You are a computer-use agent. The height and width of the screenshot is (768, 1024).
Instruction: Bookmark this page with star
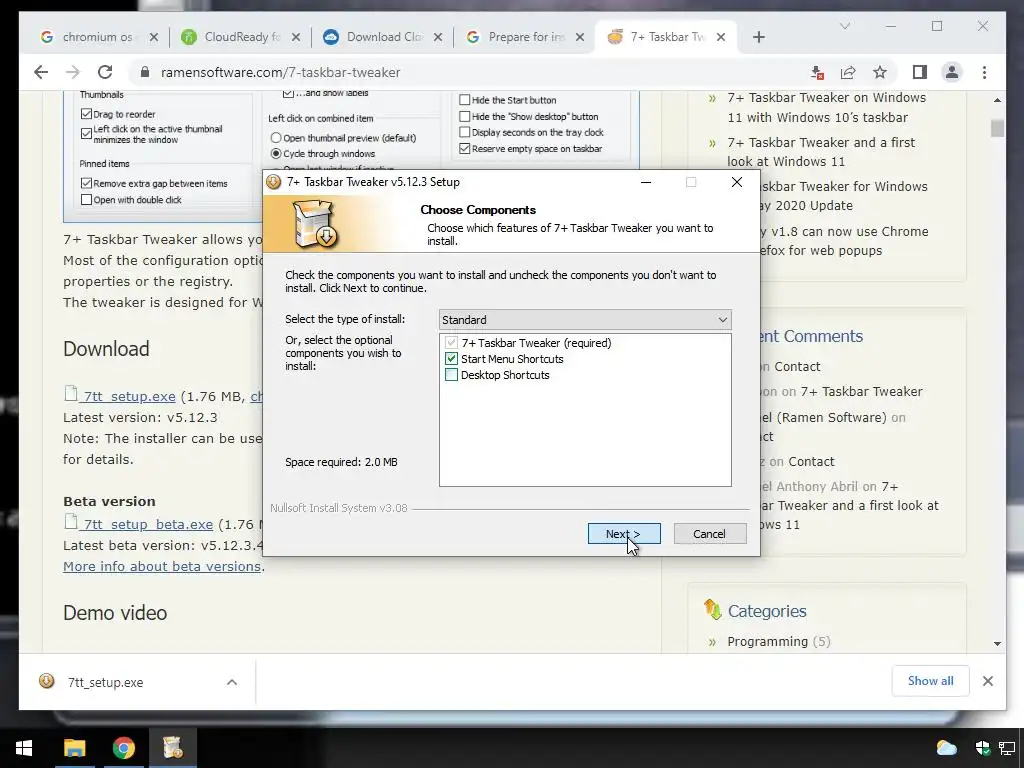(880, 72)
